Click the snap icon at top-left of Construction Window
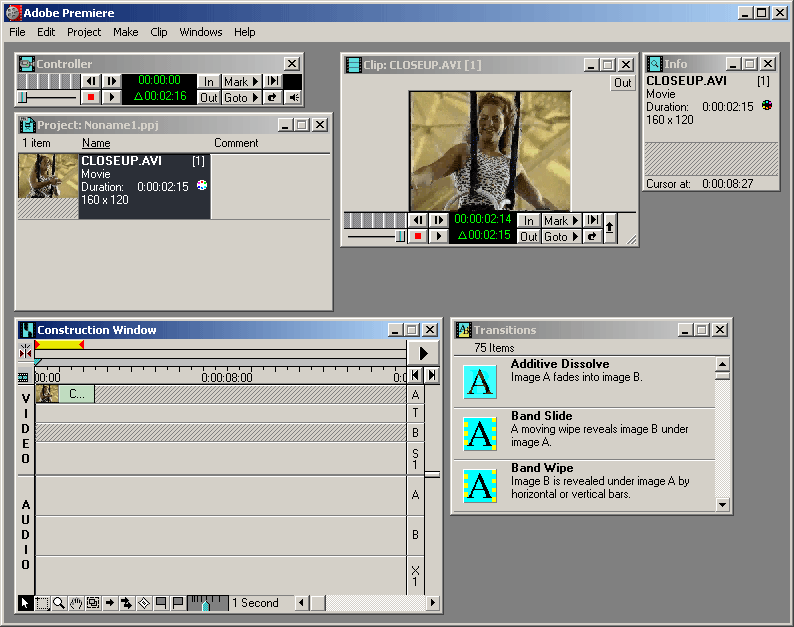Viewport: 794px width, 627px height. pyautogui.click(x=25, y=350)
